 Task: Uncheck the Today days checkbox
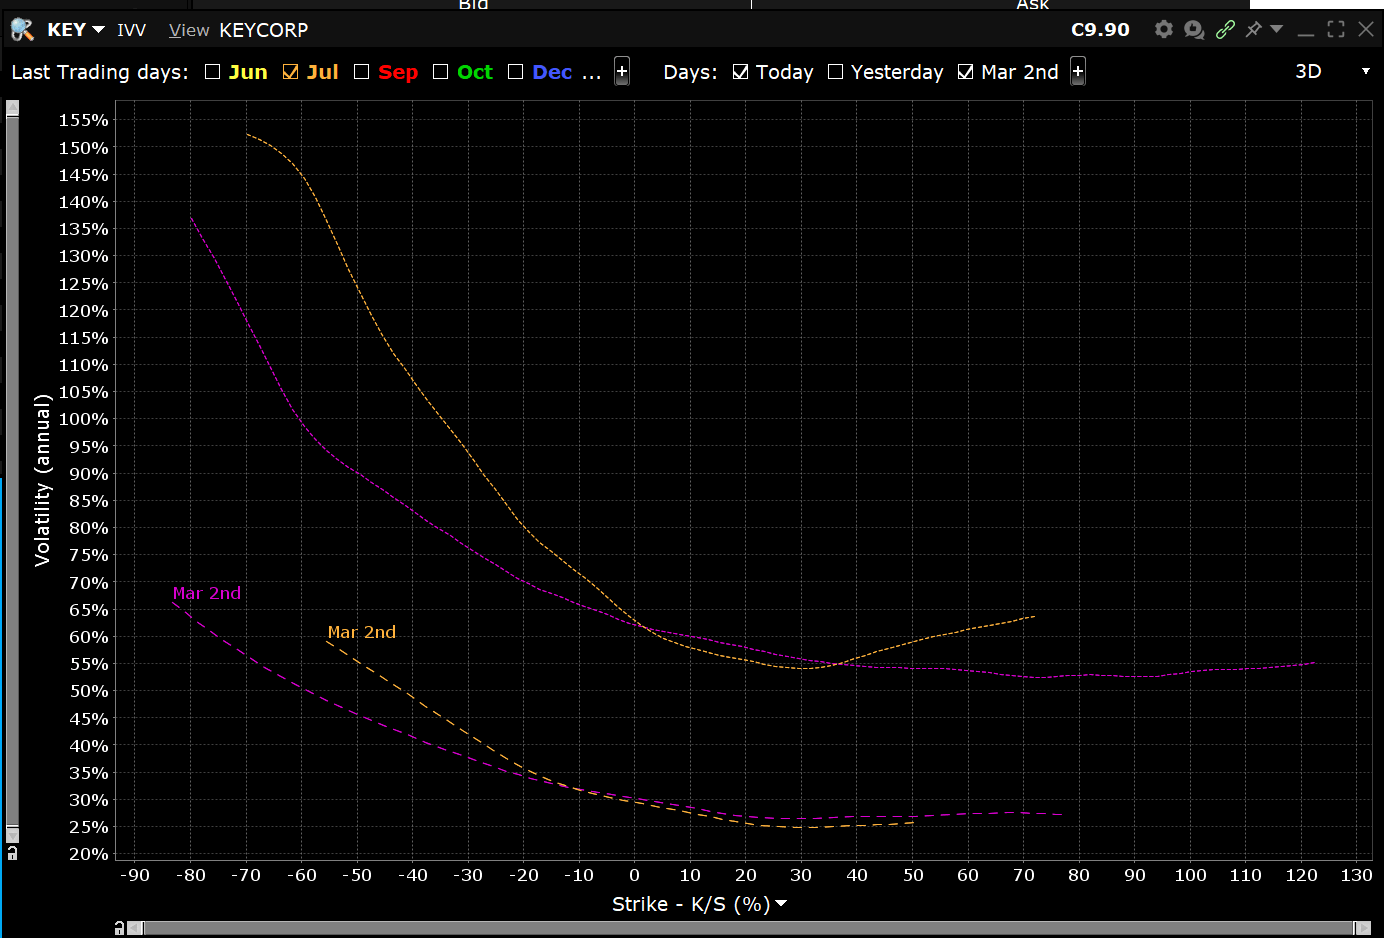click(740, 72)
